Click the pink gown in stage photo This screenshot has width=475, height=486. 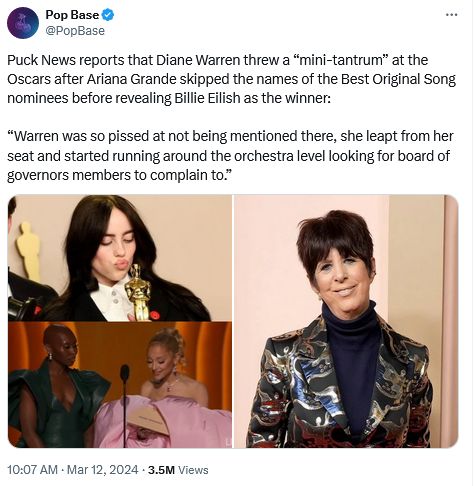[163, 422]
